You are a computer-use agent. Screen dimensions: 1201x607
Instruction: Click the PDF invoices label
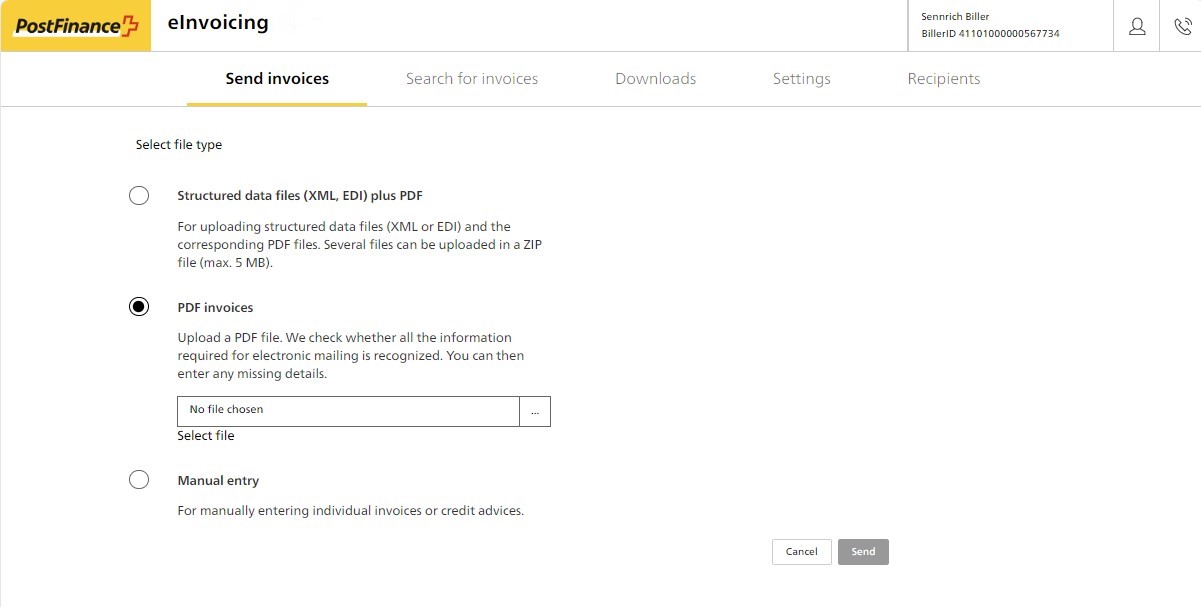(215, 308)
